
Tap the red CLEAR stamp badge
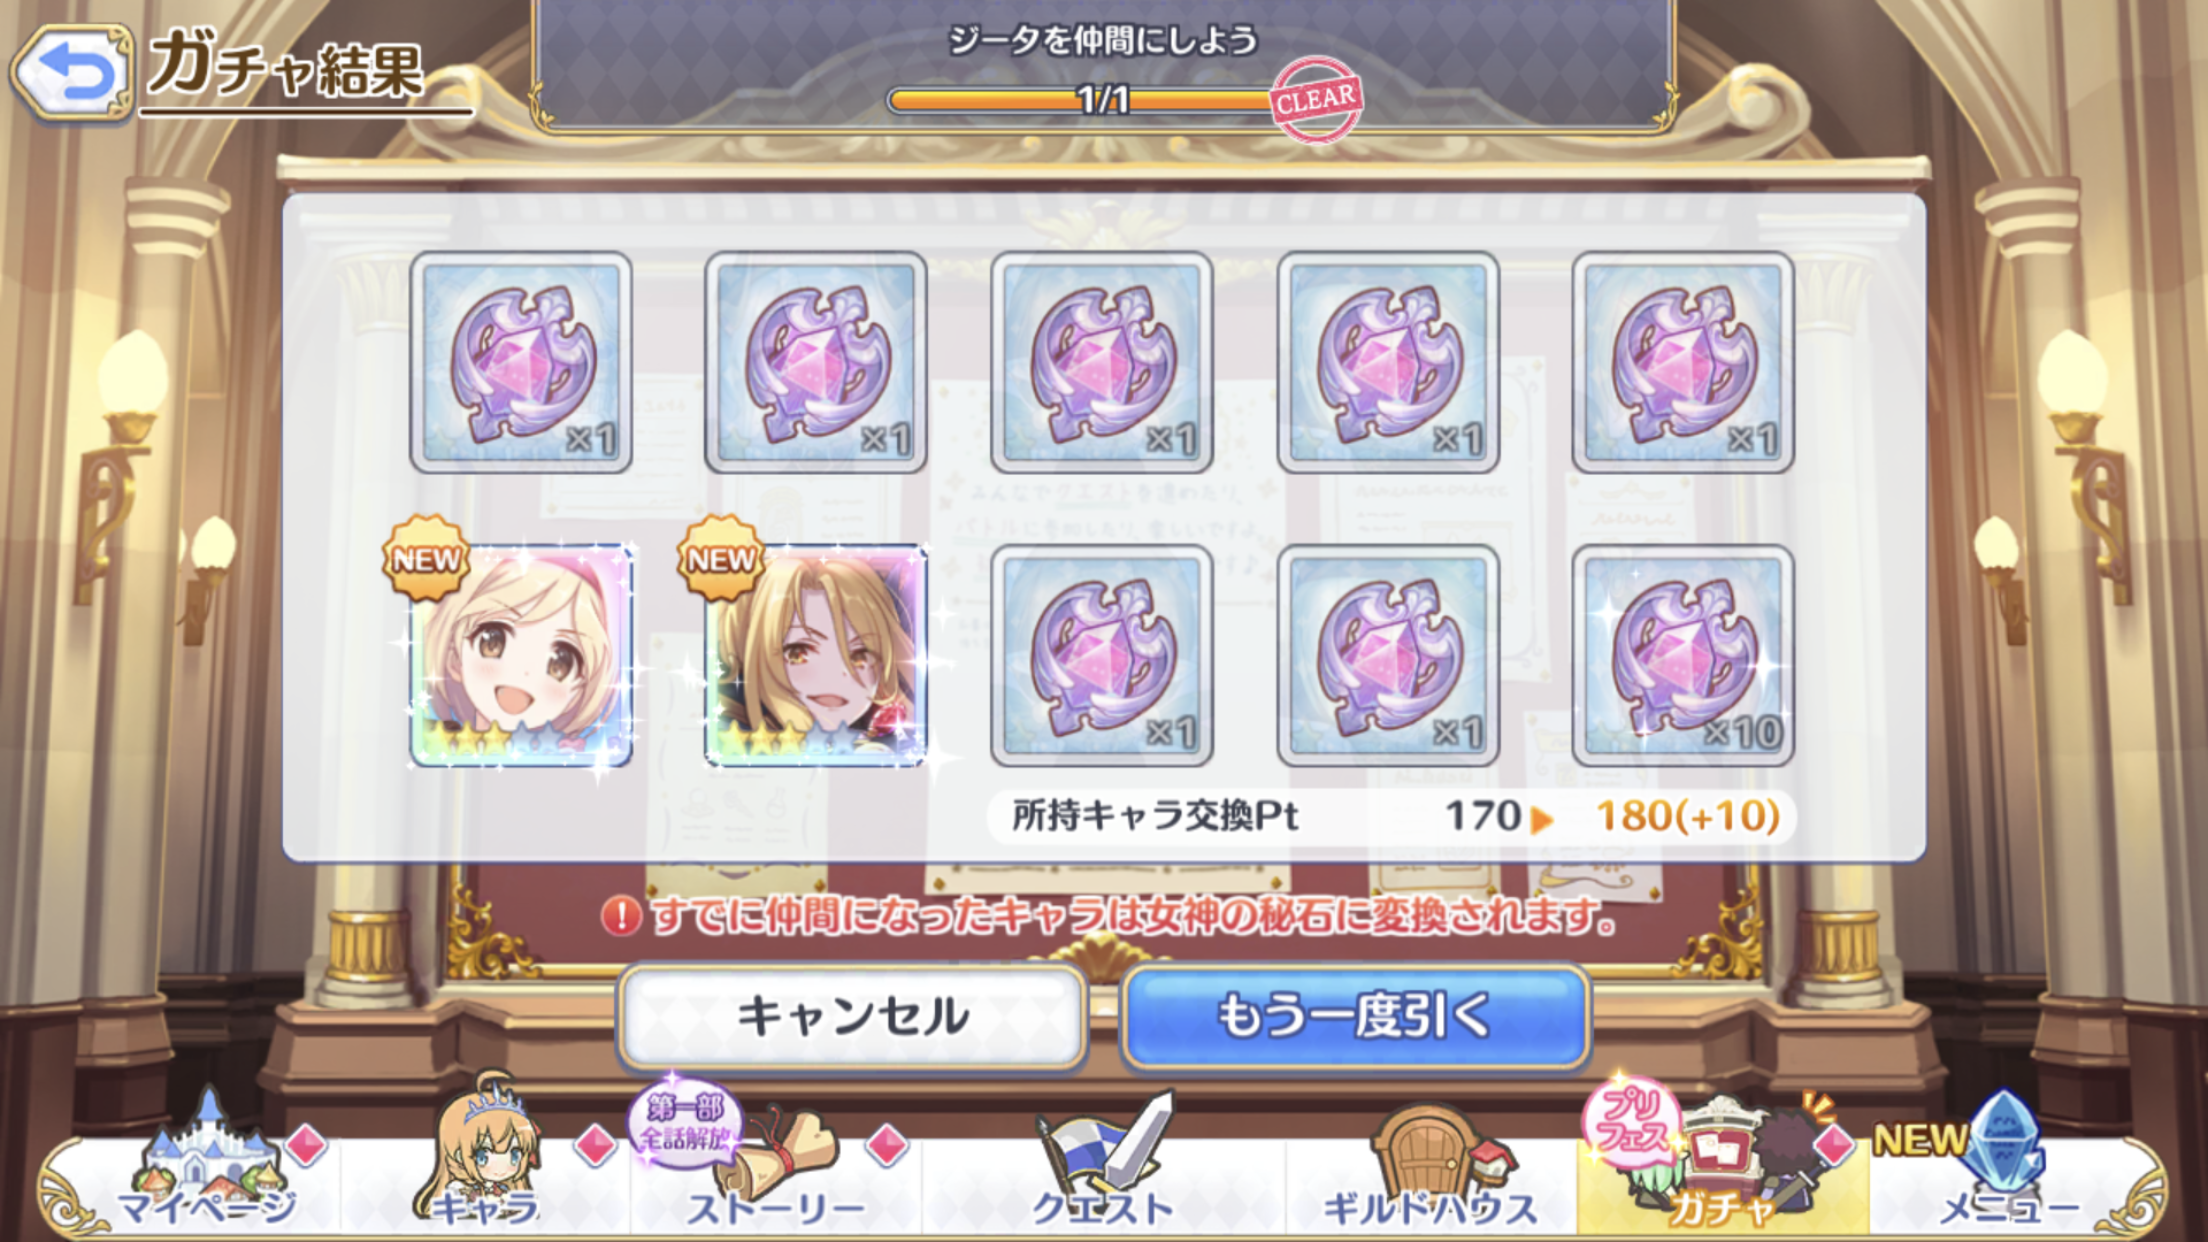1316,99
